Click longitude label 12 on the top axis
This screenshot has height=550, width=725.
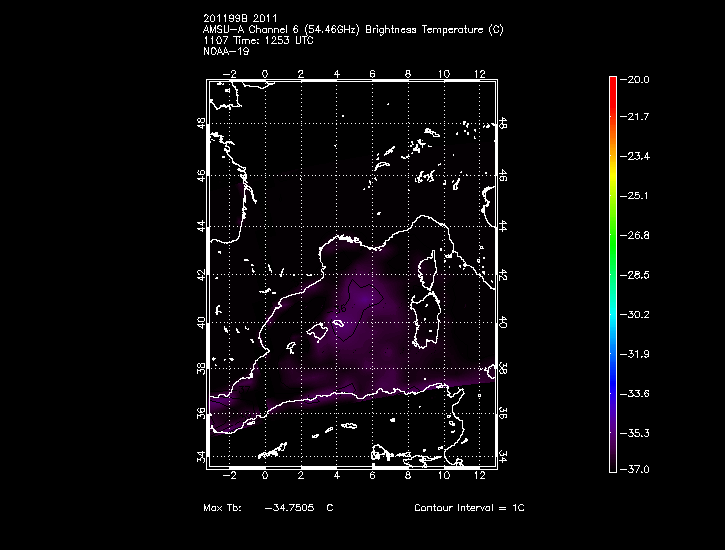480,73
